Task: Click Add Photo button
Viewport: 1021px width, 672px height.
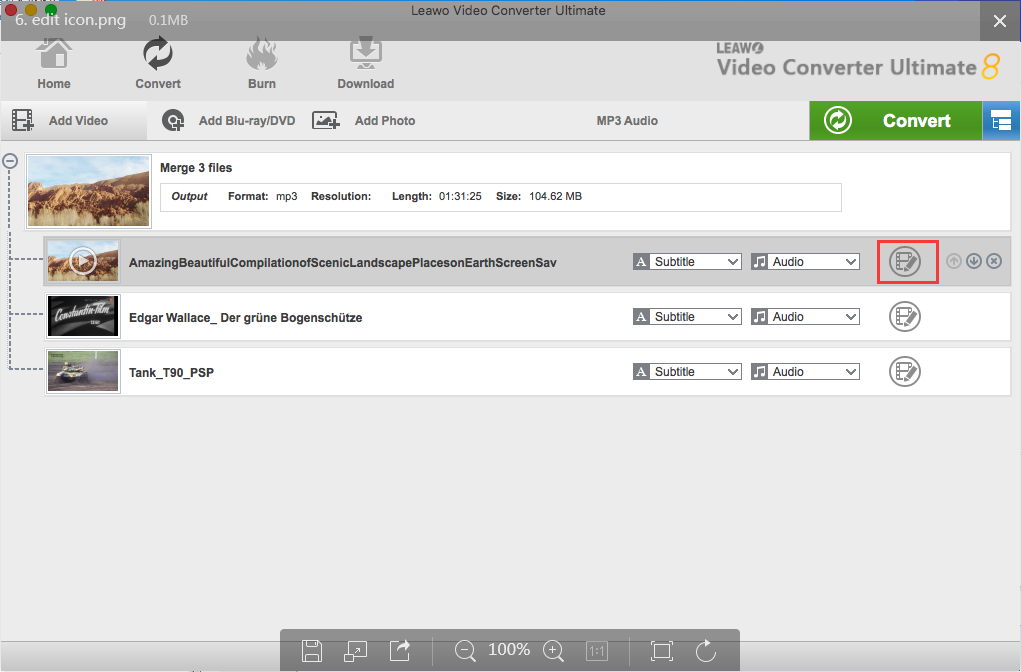Action: click(x=363, y=120)
